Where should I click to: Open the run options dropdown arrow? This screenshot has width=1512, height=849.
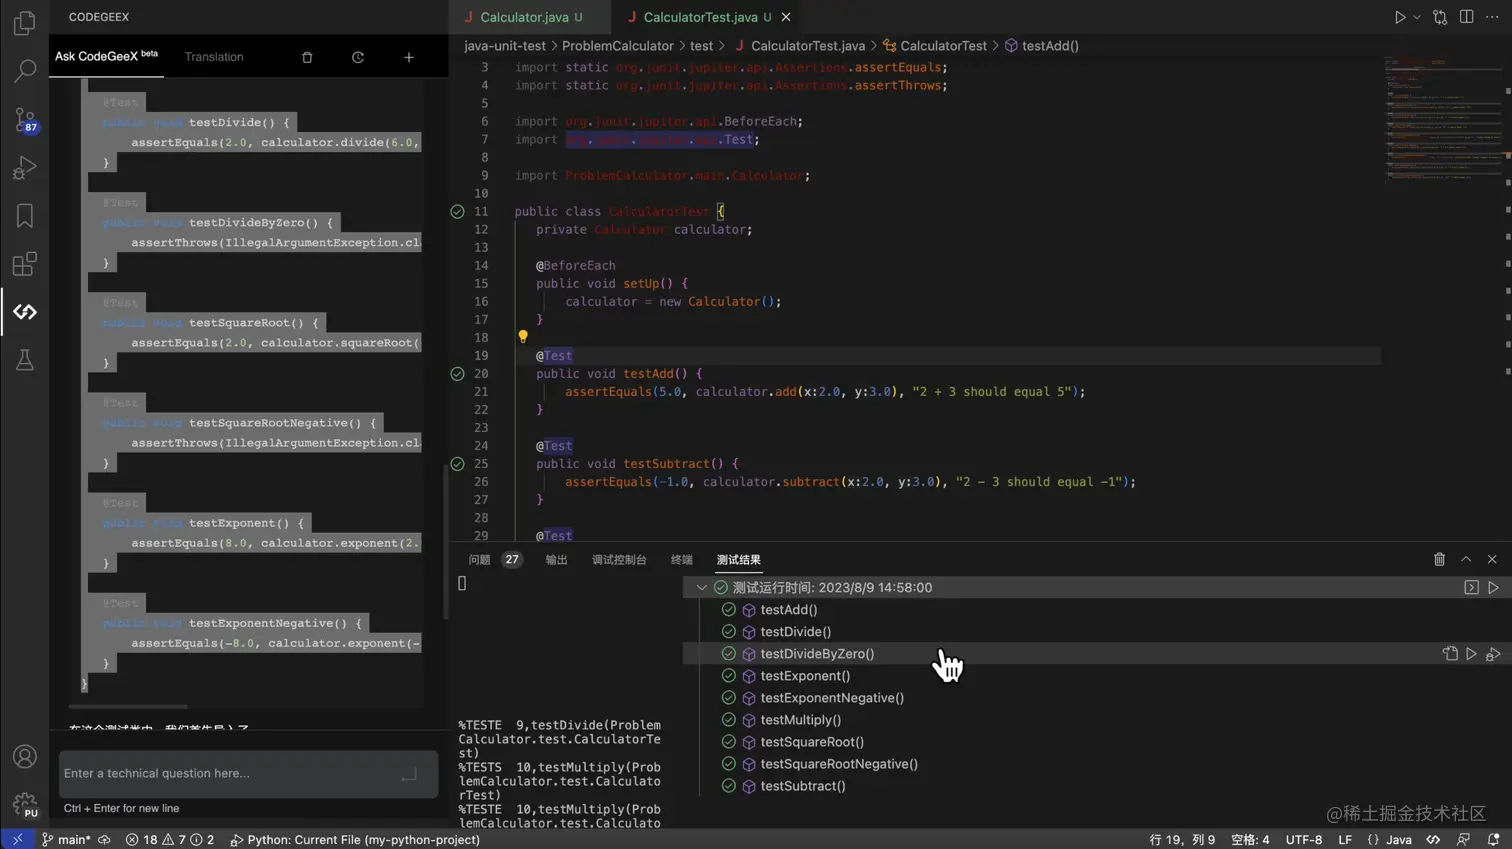pos(1416,17)
